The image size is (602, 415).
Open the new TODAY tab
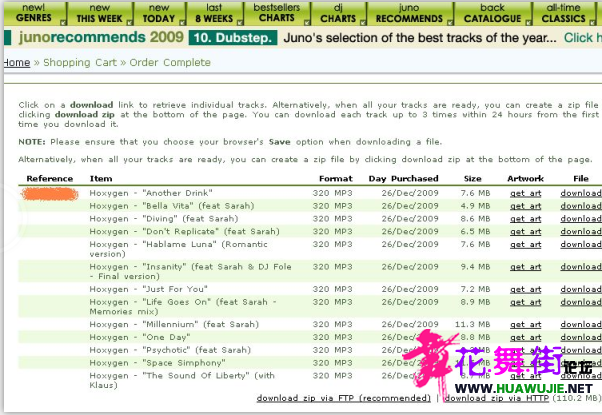159,13
